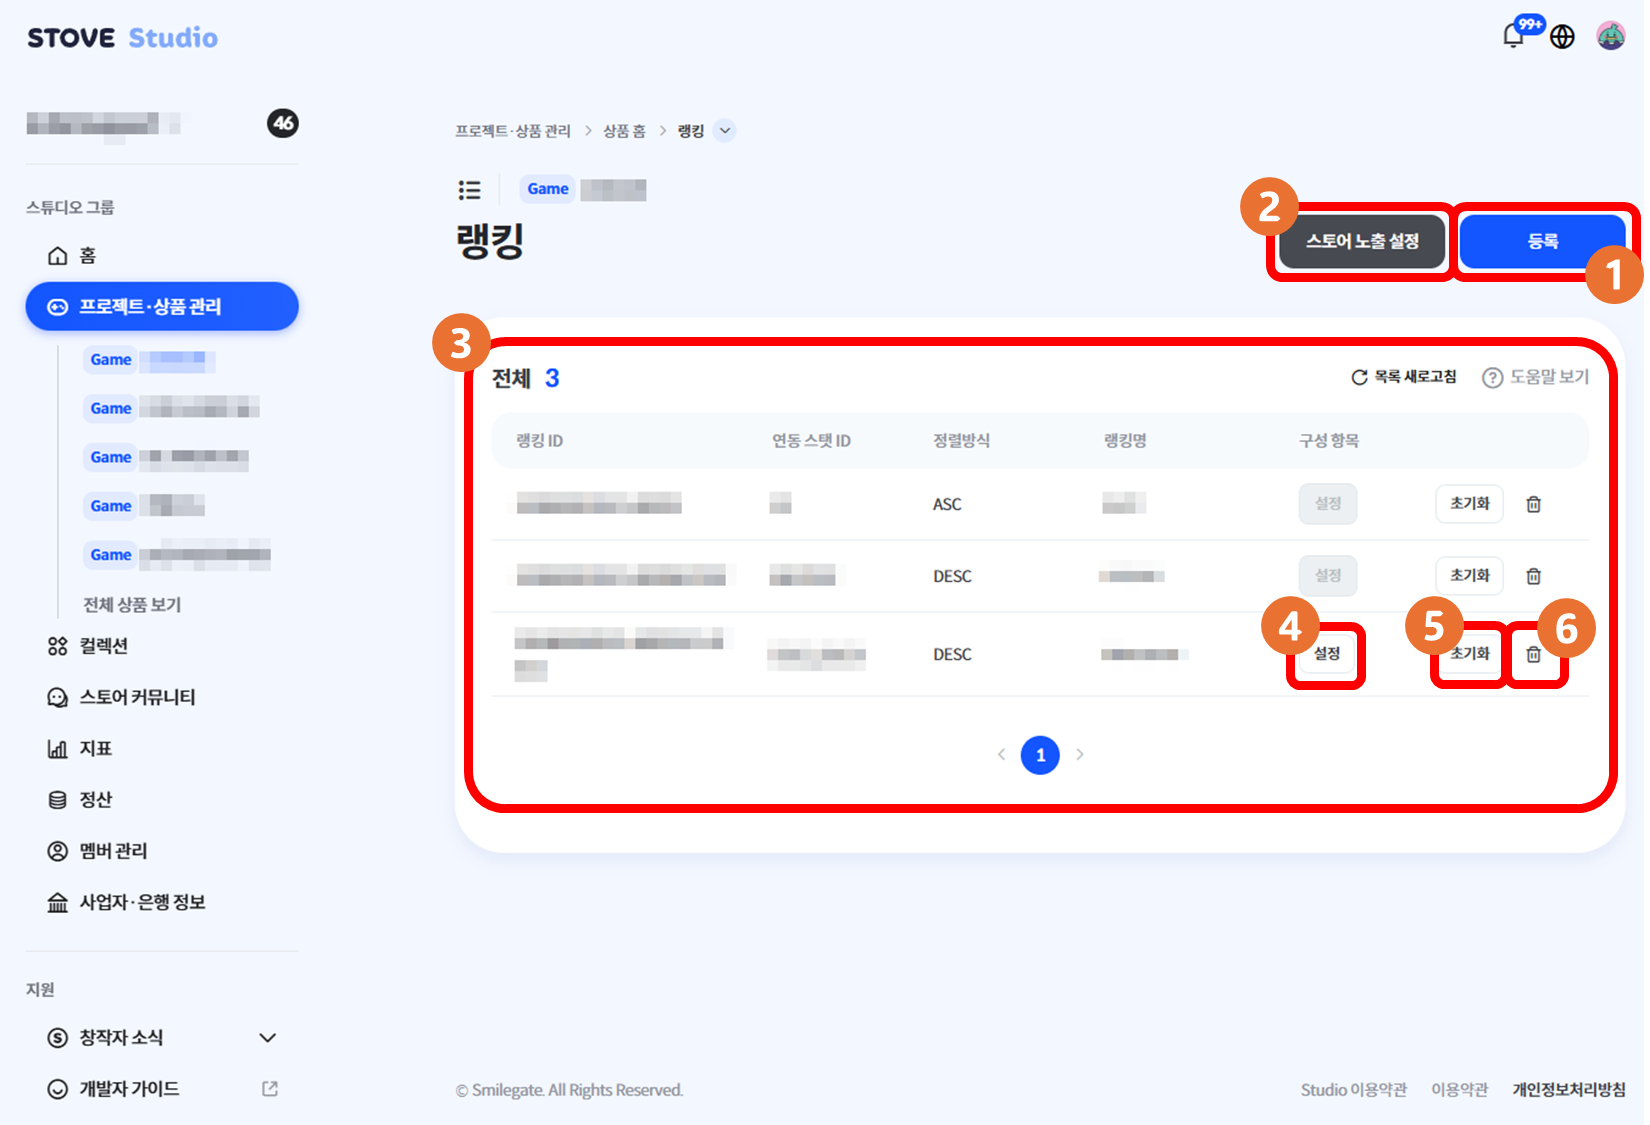Screen dimensions: 1650x1125
Task: Click the 스토어 노출 설정 button
Action: click(x=1362, y=241)
